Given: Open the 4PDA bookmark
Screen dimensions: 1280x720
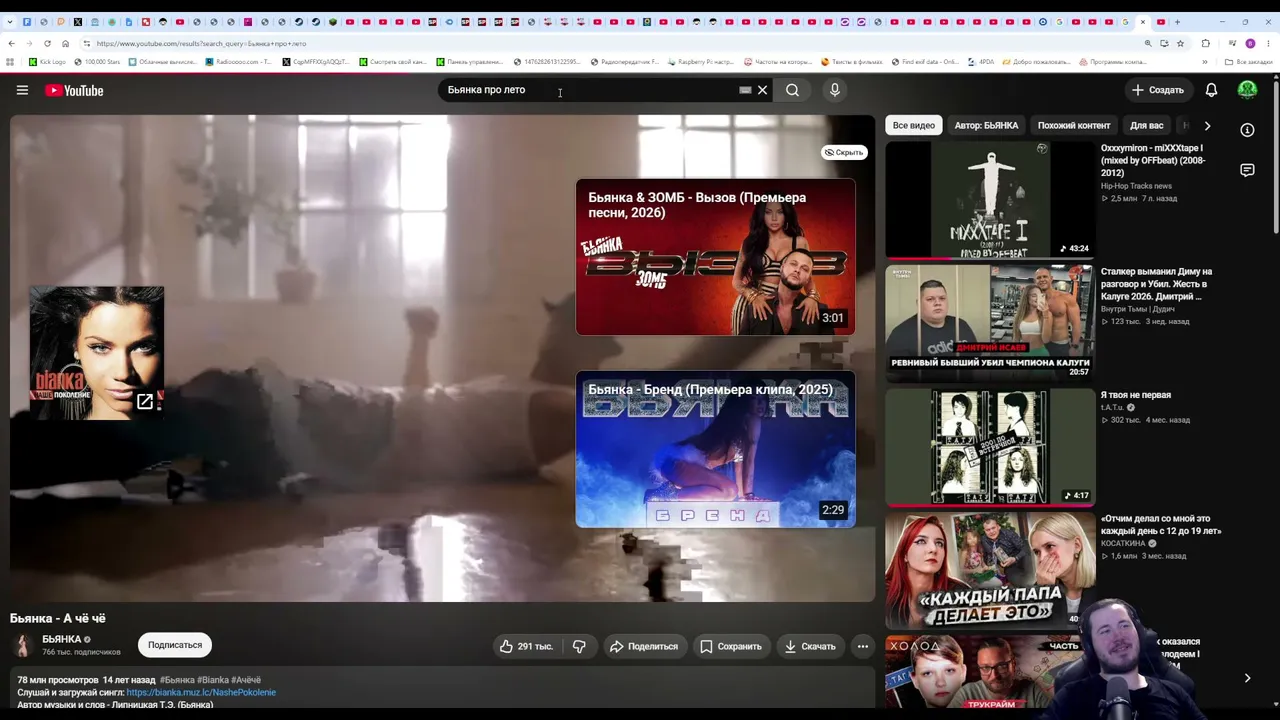Looking at the screenshot, I should coord(981,62).
